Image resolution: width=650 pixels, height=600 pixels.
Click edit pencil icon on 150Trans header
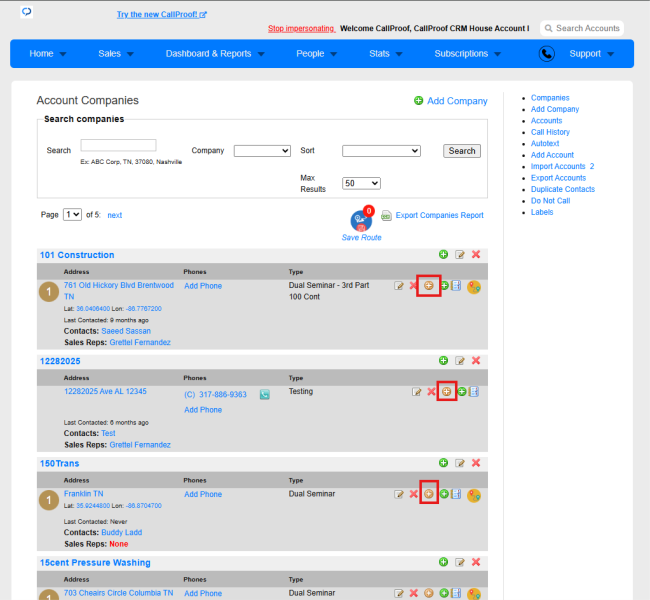(x=459, y=463)
